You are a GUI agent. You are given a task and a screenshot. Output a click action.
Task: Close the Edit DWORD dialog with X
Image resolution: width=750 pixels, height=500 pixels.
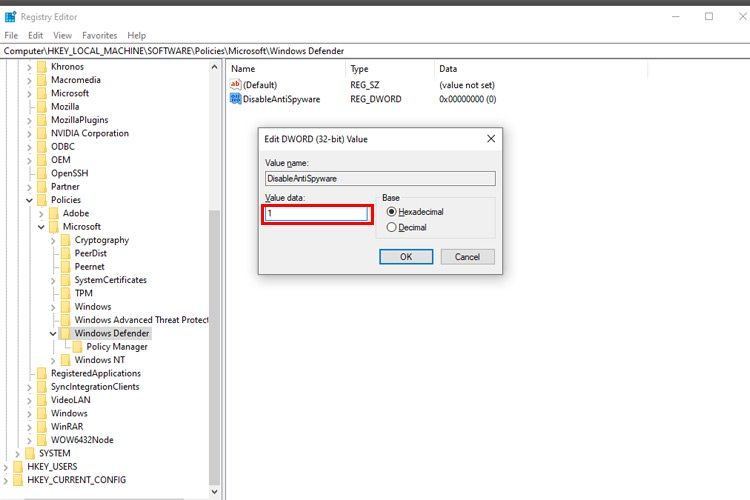490,139
